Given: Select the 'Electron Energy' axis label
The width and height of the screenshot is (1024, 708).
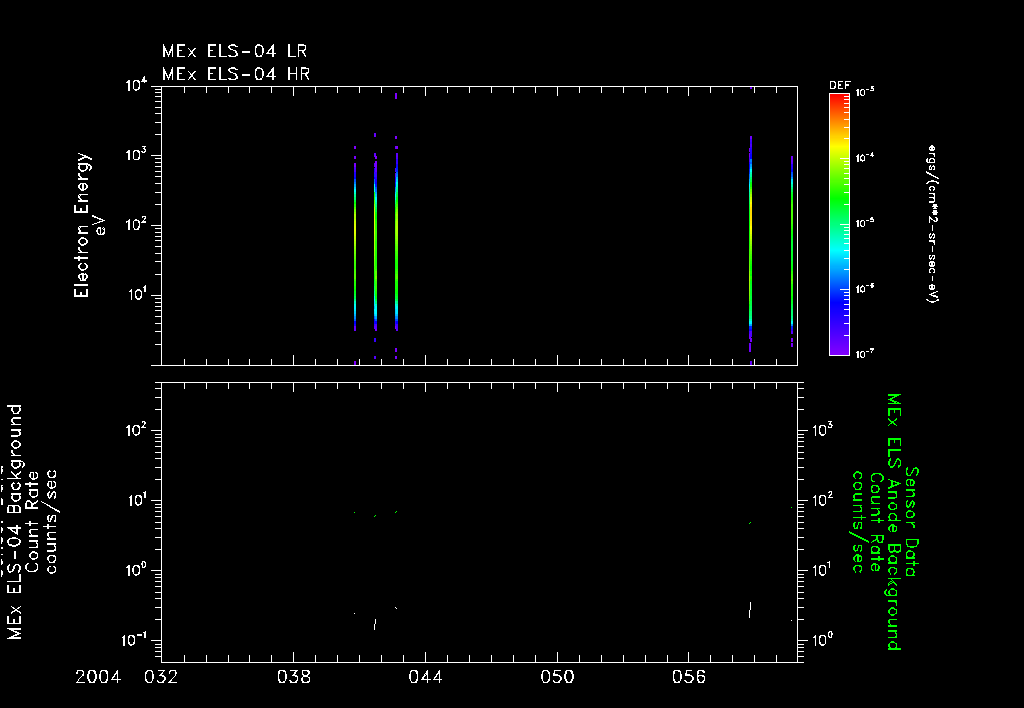Looking at the screenshot, I should pyautogui.click(x=82, y=225).
